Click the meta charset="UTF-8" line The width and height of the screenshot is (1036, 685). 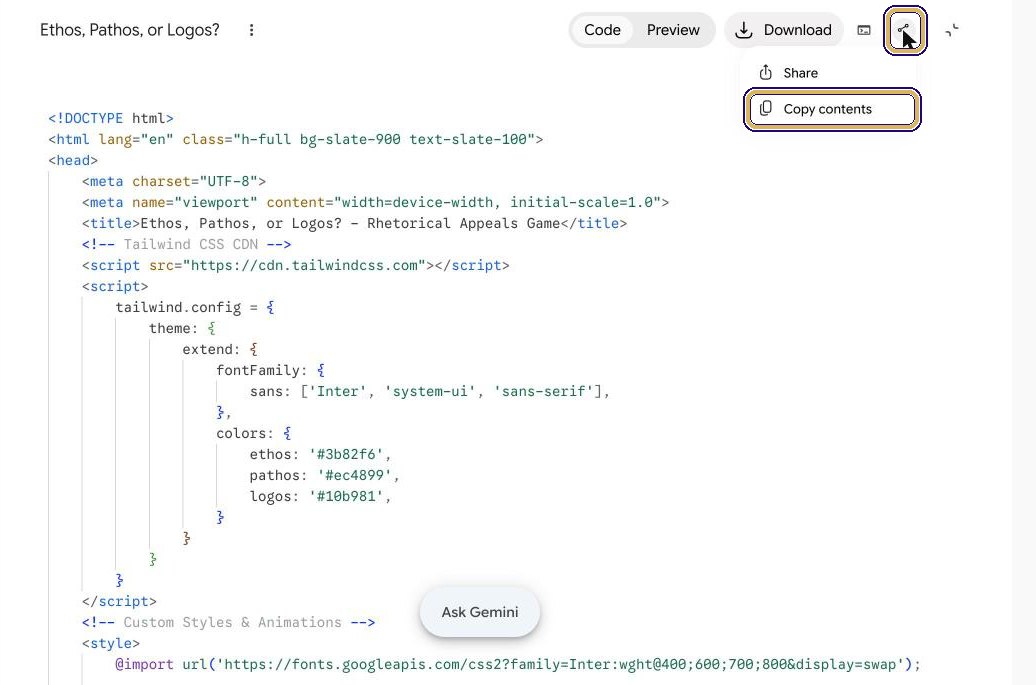coord(174,181)
